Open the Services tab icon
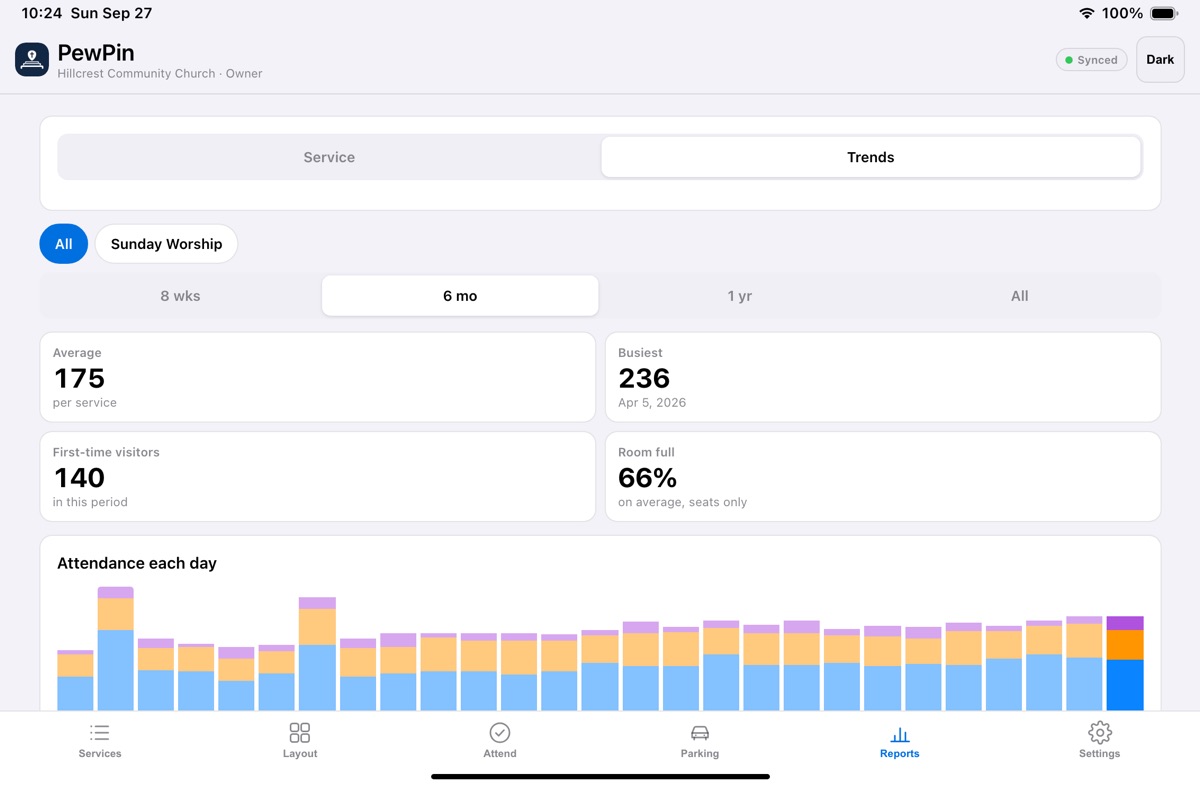Screen dimensions: 1200x788 point(100,733)
